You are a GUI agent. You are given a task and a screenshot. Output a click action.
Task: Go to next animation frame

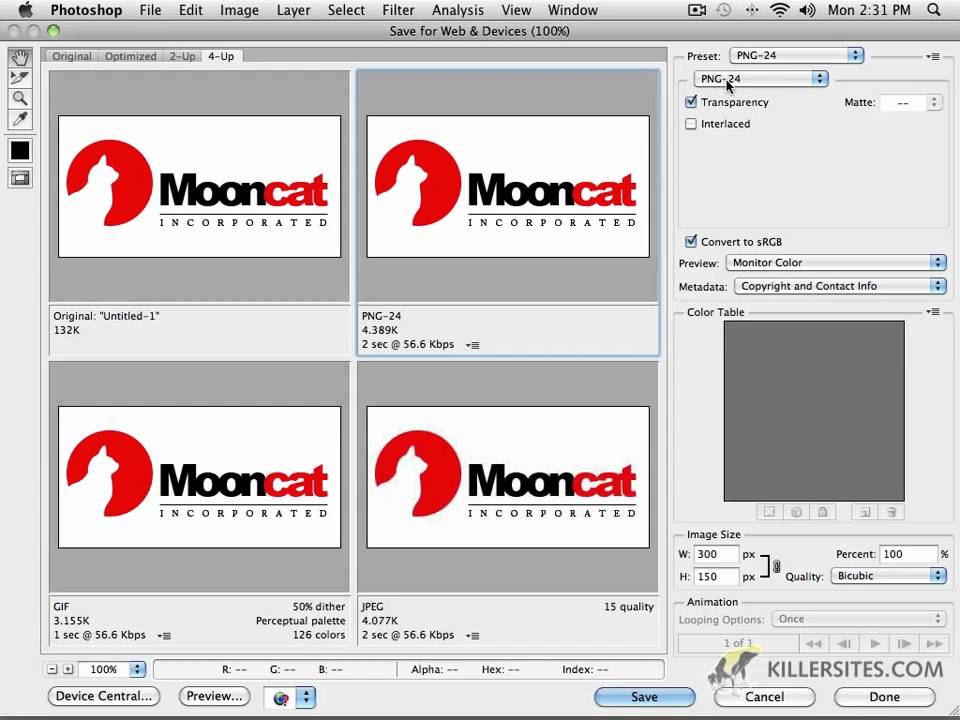point(904,643)
